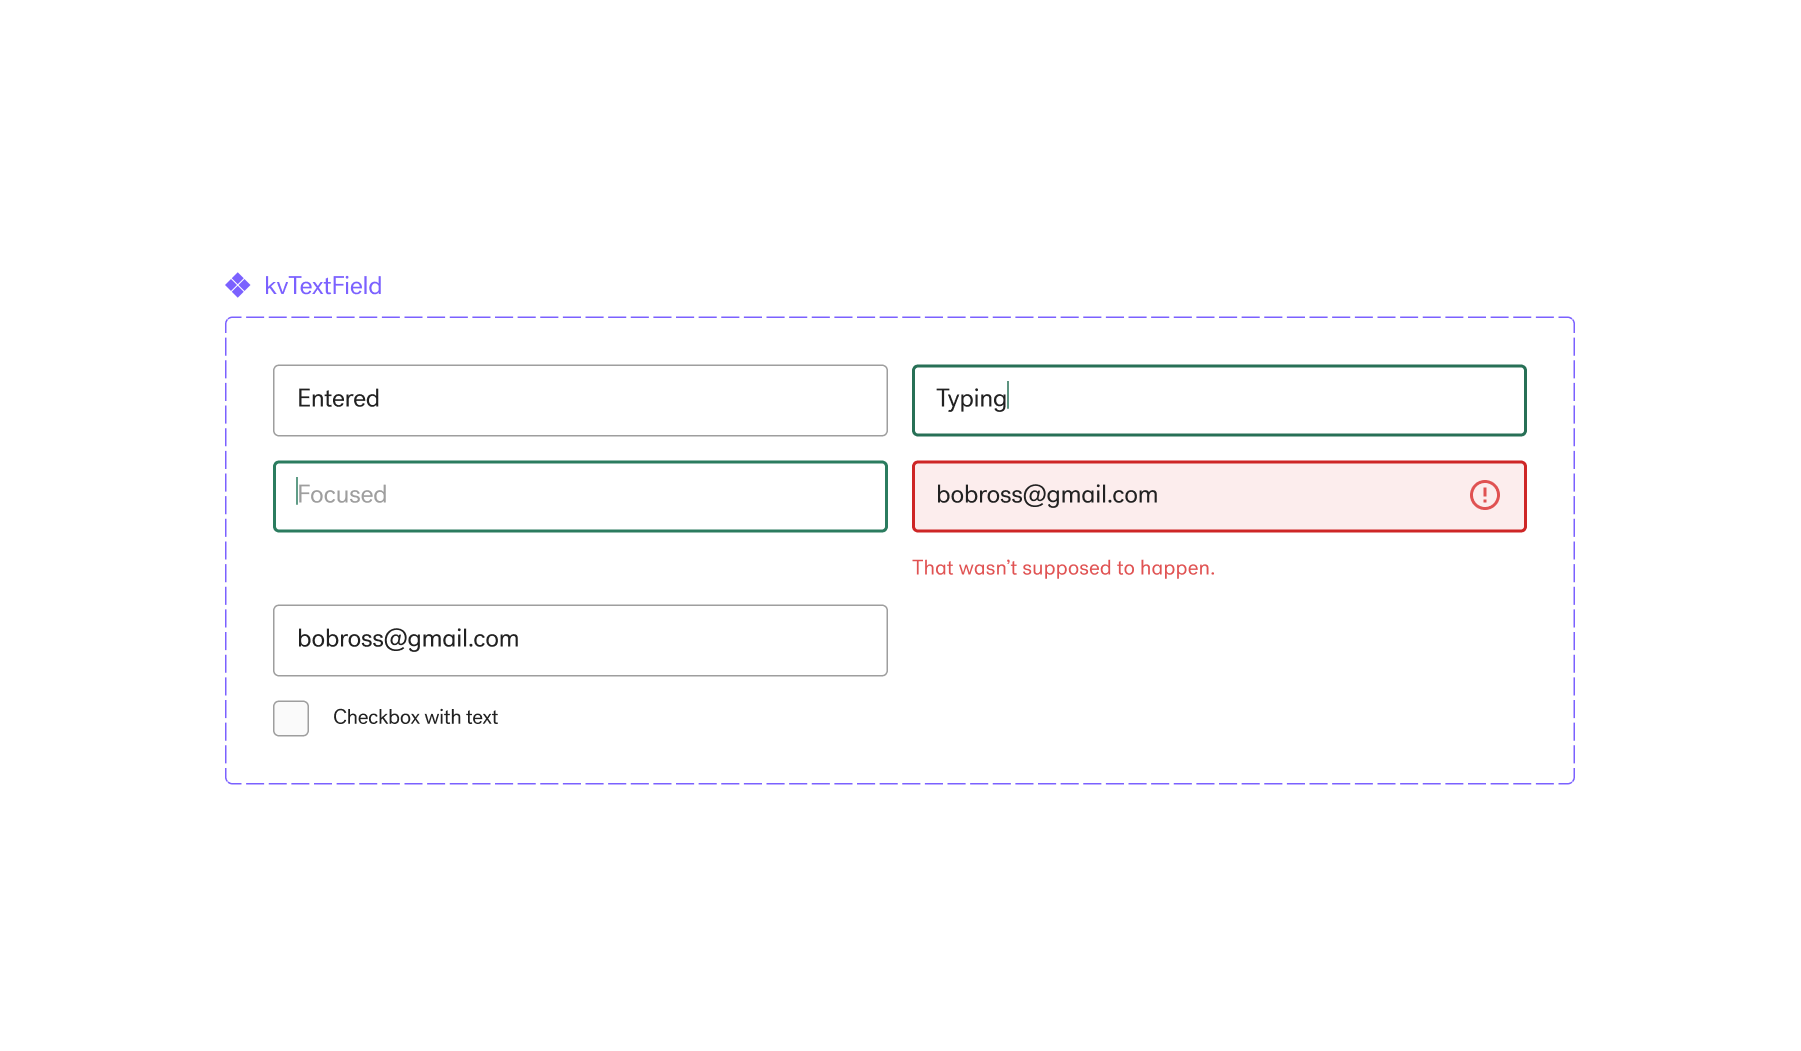Click the 'Checkbox with text' label
The width and height of the screenshot is (1801, 1051).
pyautogui.click(x=415, y=717)
